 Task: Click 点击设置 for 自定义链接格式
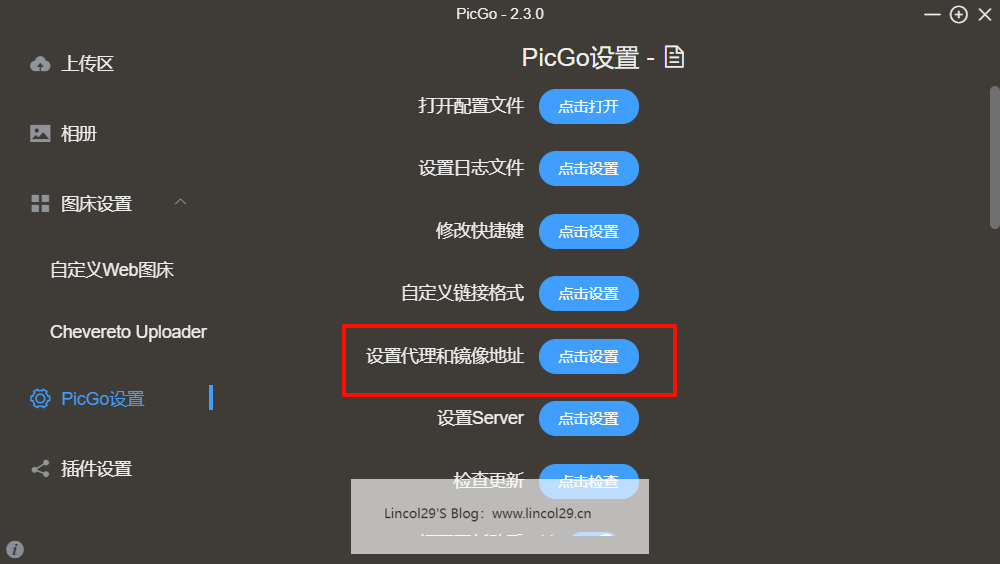click(589, 293)
